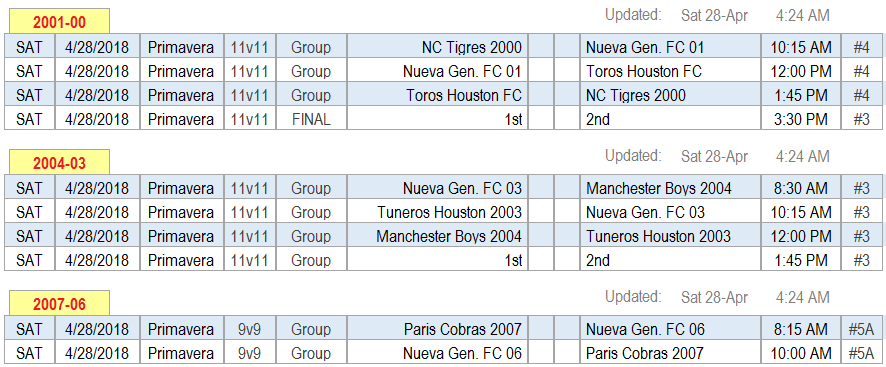Image resolution: width=886 pixels, height=367 pixels.
Task: Select the yellow 2001-00 division label
Action: [59, 23]
